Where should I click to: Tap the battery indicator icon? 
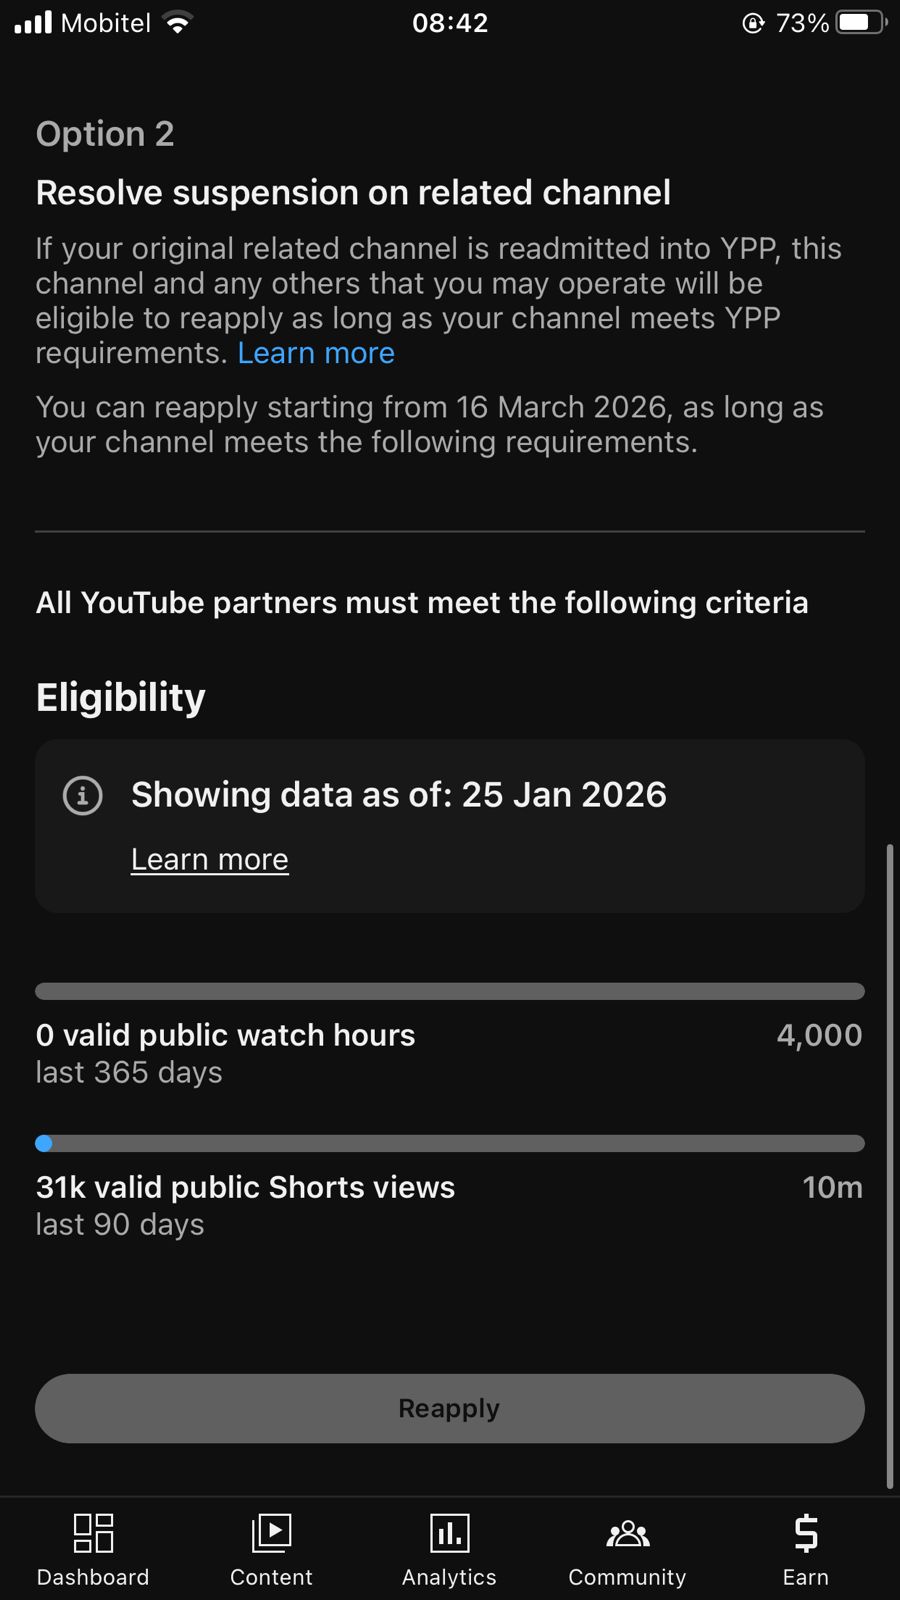click(x=860, y=23)
